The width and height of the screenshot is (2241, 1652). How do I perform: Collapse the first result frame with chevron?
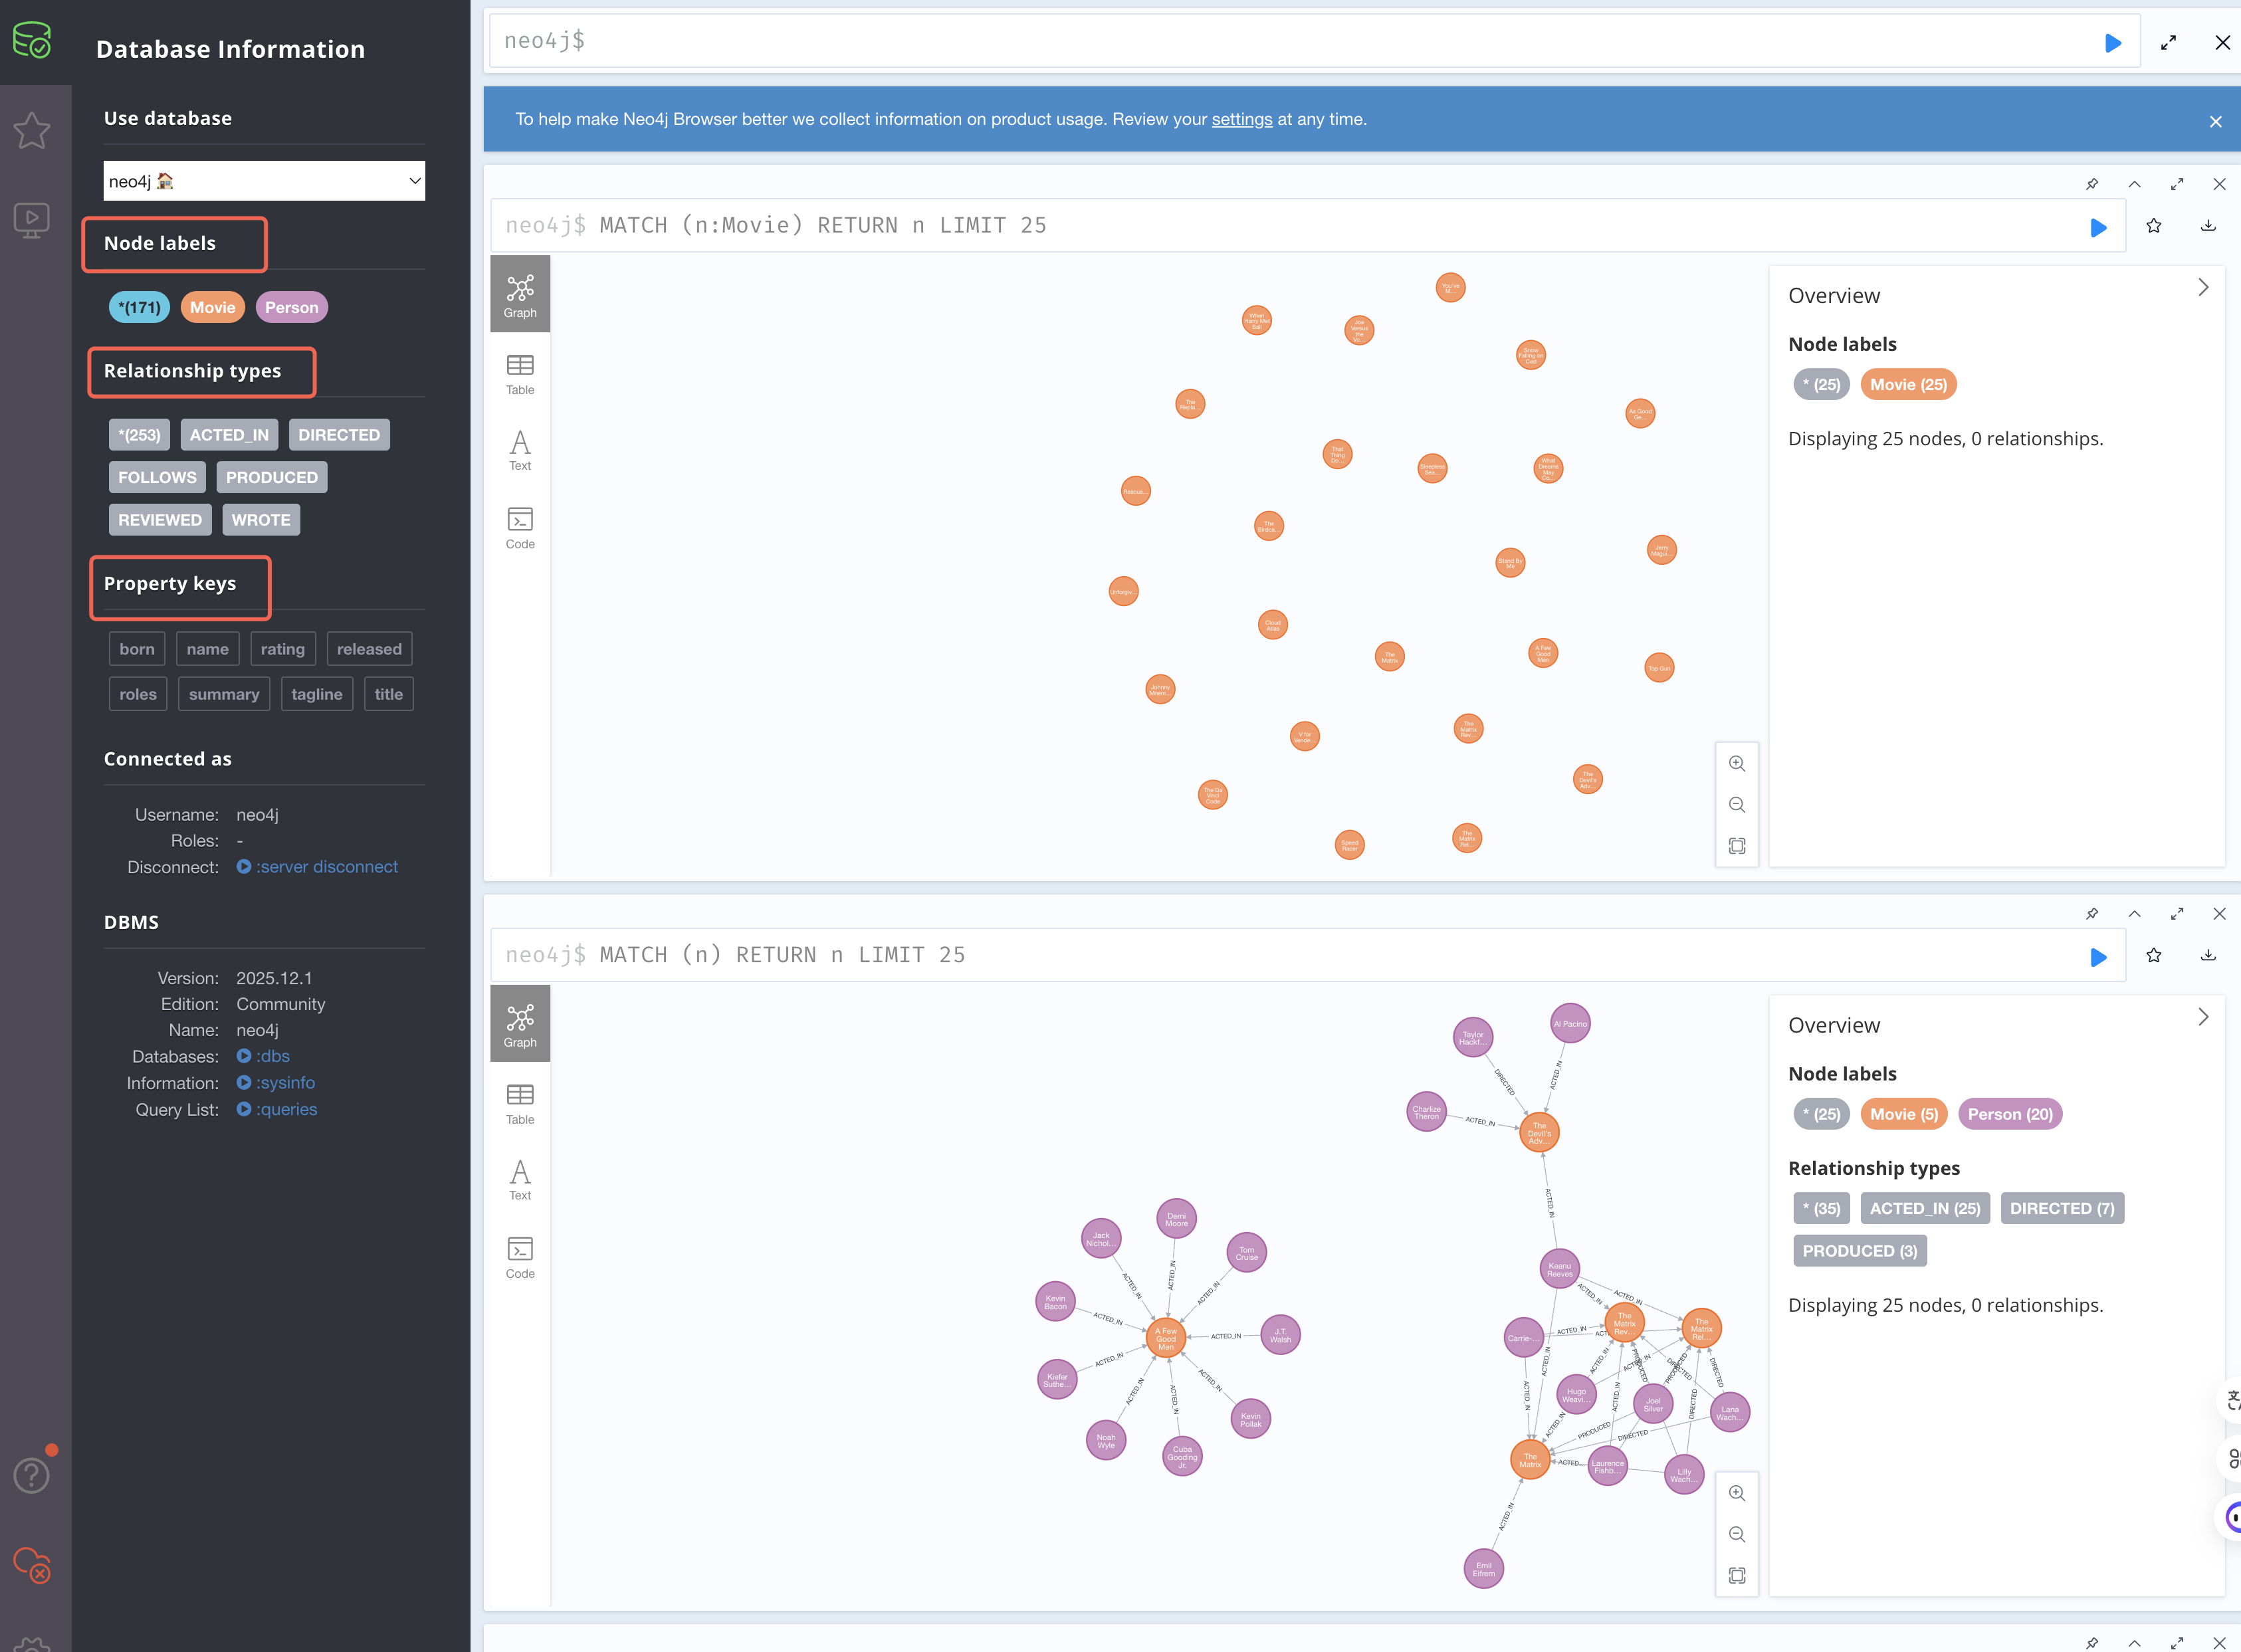pyautogui.click(x=2134, y=184)
